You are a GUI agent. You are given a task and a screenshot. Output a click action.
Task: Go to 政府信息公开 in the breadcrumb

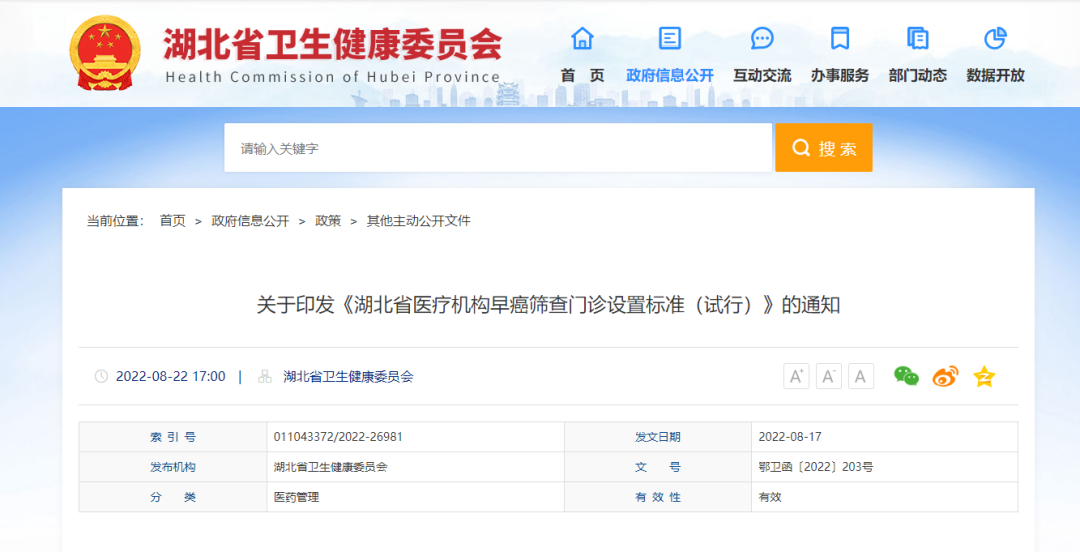point(250,221)
